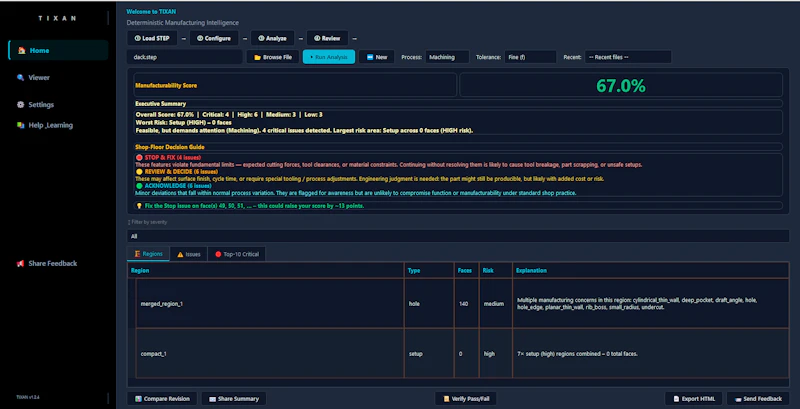Image resolution: width=800 pixels, height=409 pixels.
Task: Open Share Feedback in the sidebar
Action: [x=47, y=264]
